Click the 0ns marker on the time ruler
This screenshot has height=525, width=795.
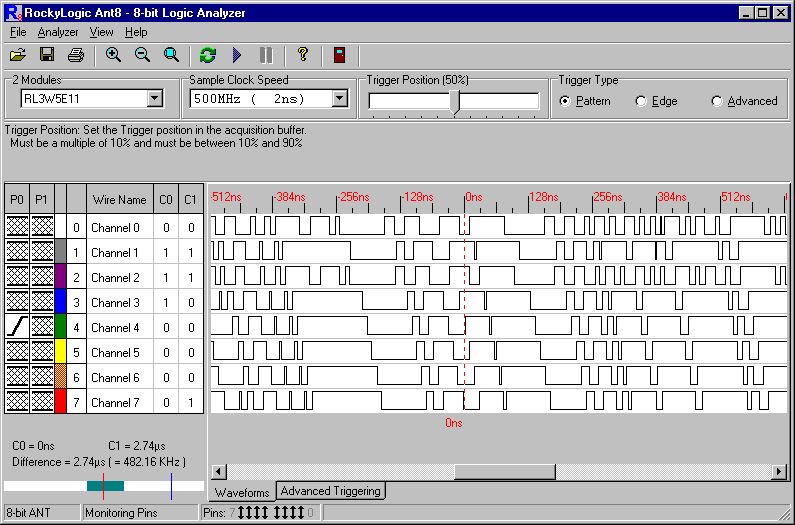(474, 197)
